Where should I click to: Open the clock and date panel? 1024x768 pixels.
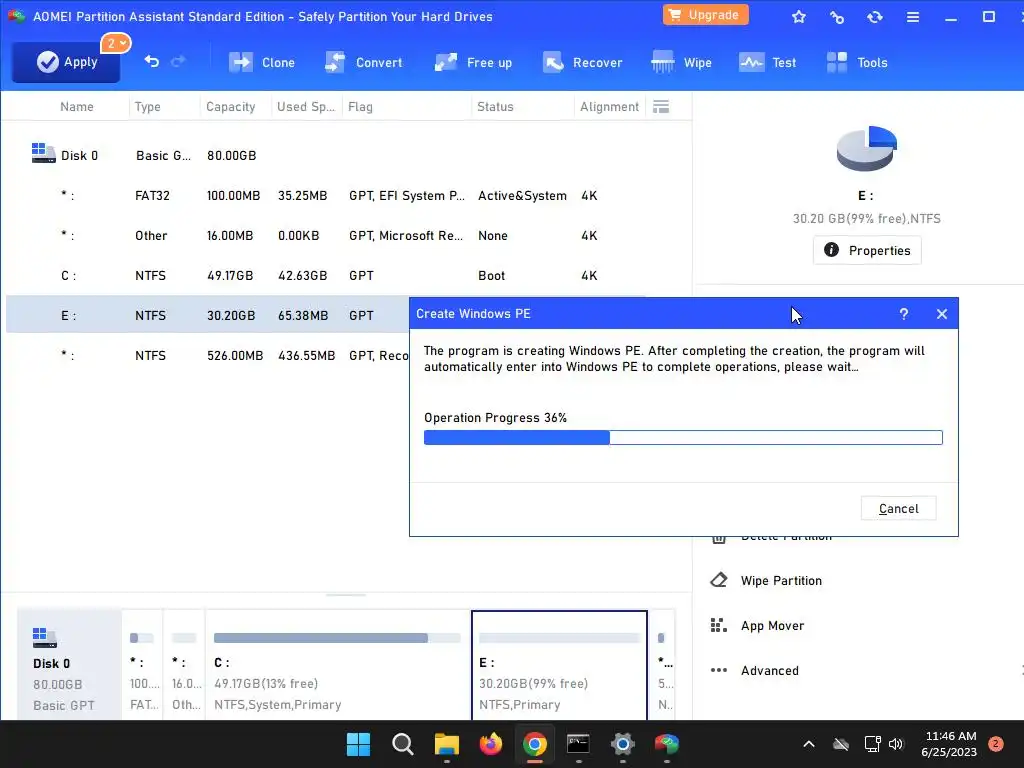point(950,744)
